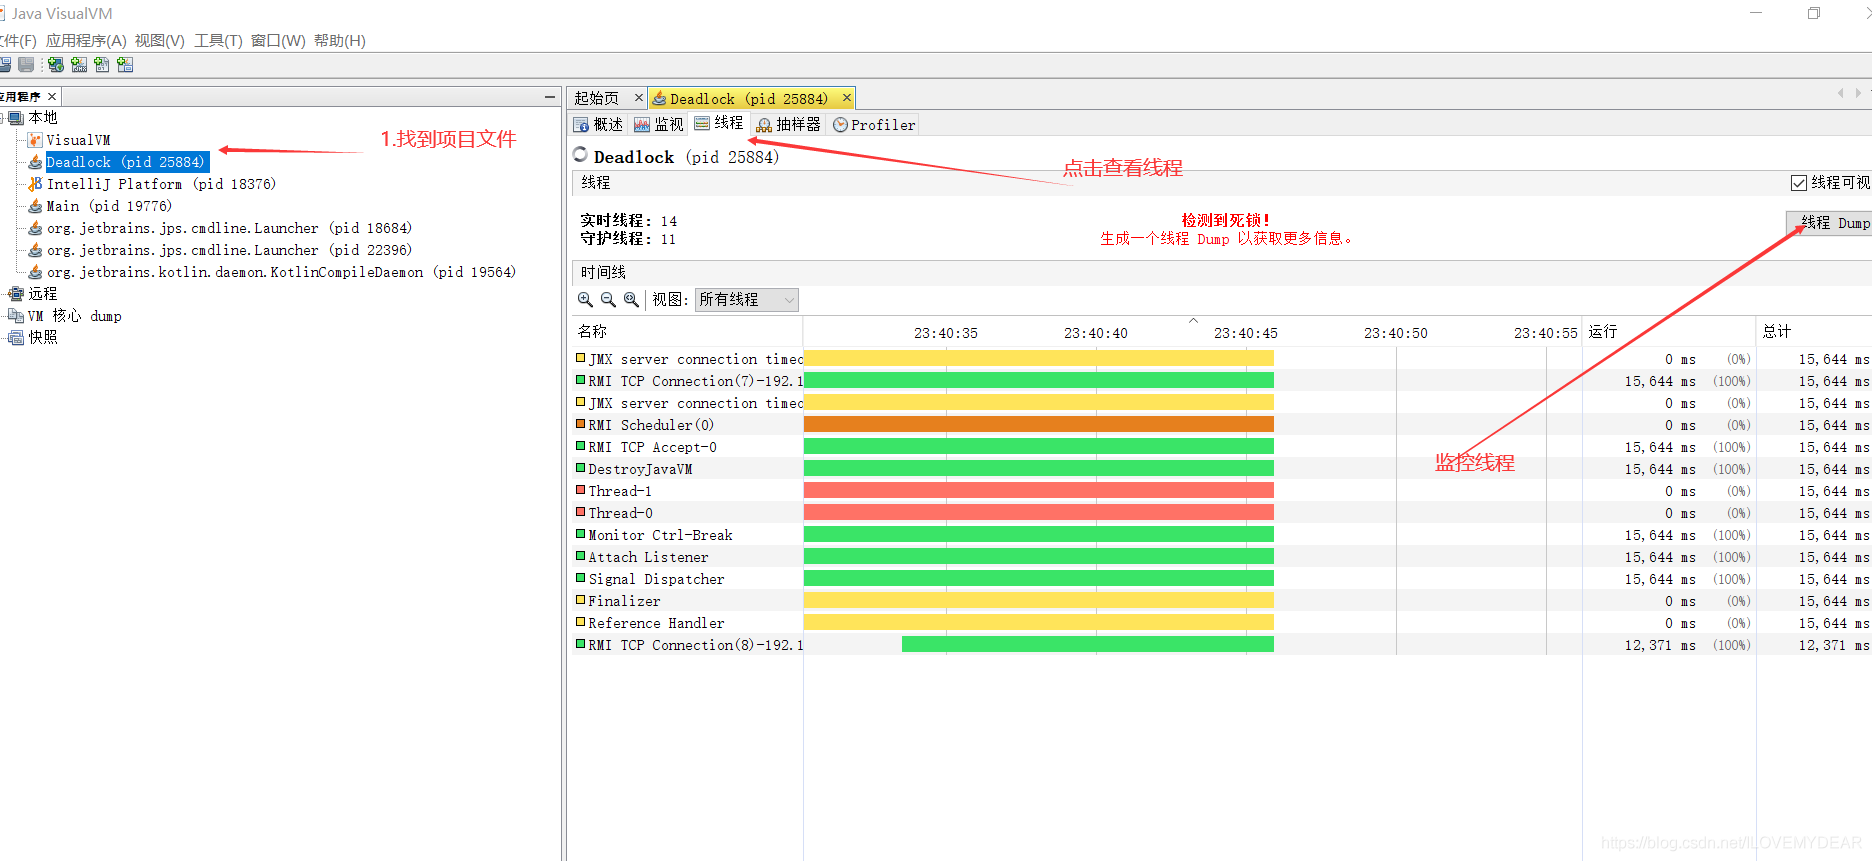Select Deadlock (pid 25884) in tree
The image size is (1872, 861).
[x=126, y=162]
